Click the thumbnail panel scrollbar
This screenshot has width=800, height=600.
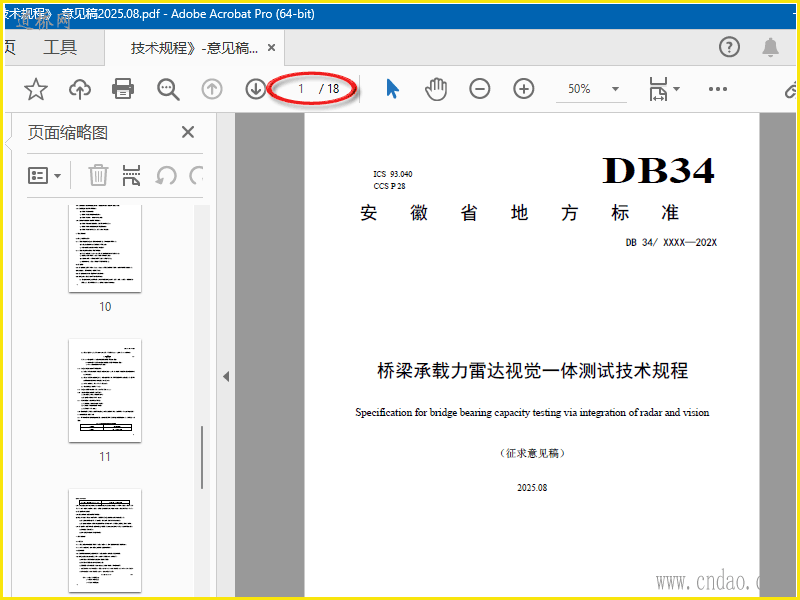[202, 457]
